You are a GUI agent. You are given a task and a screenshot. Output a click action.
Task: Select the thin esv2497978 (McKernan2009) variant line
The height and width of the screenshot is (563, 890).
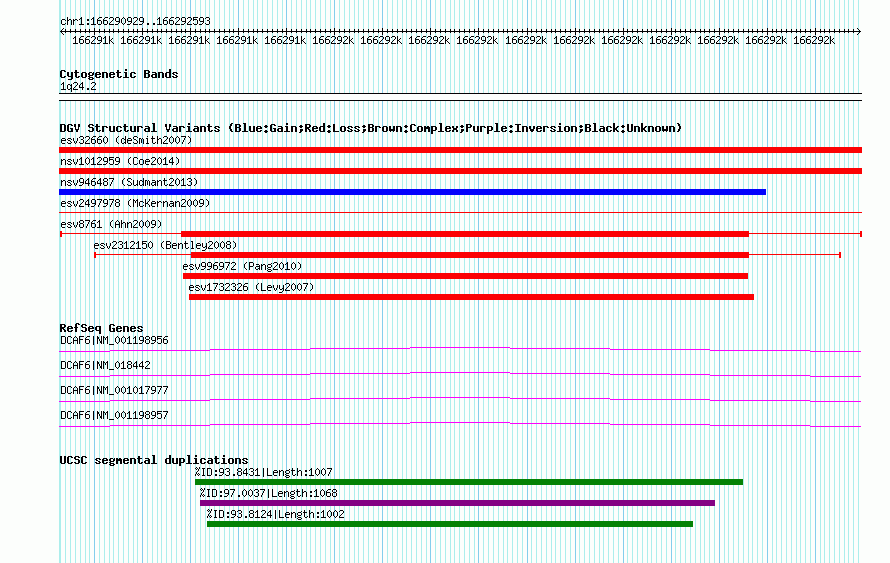[460, 213]
